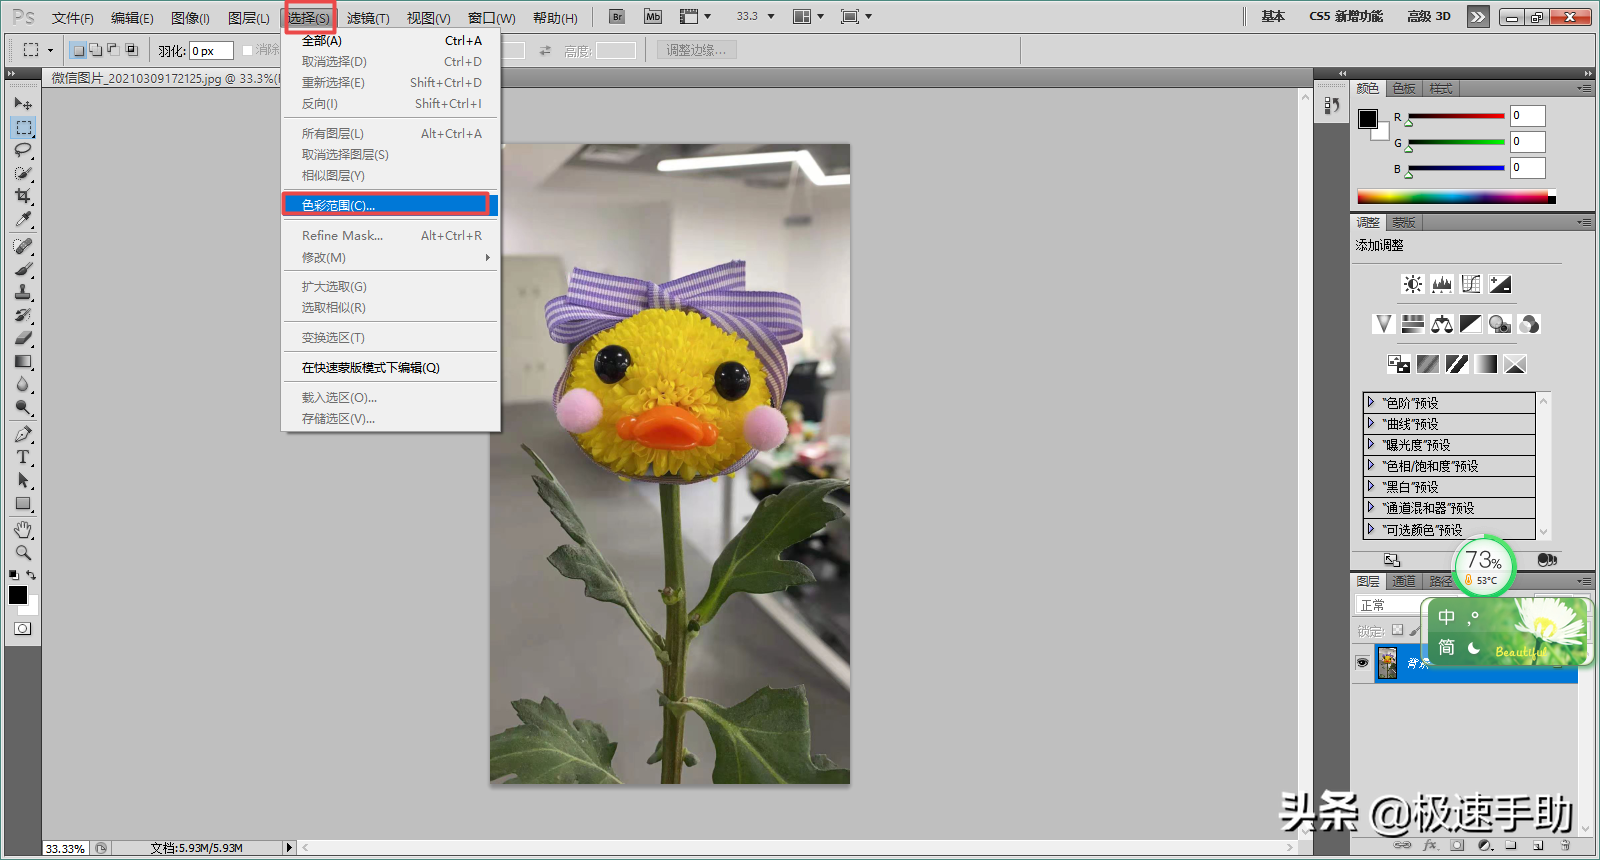This screenshot has width=1600, height=860.
Task: Launch Adobe Bridge from the Br icon
Action: (617, 16)
